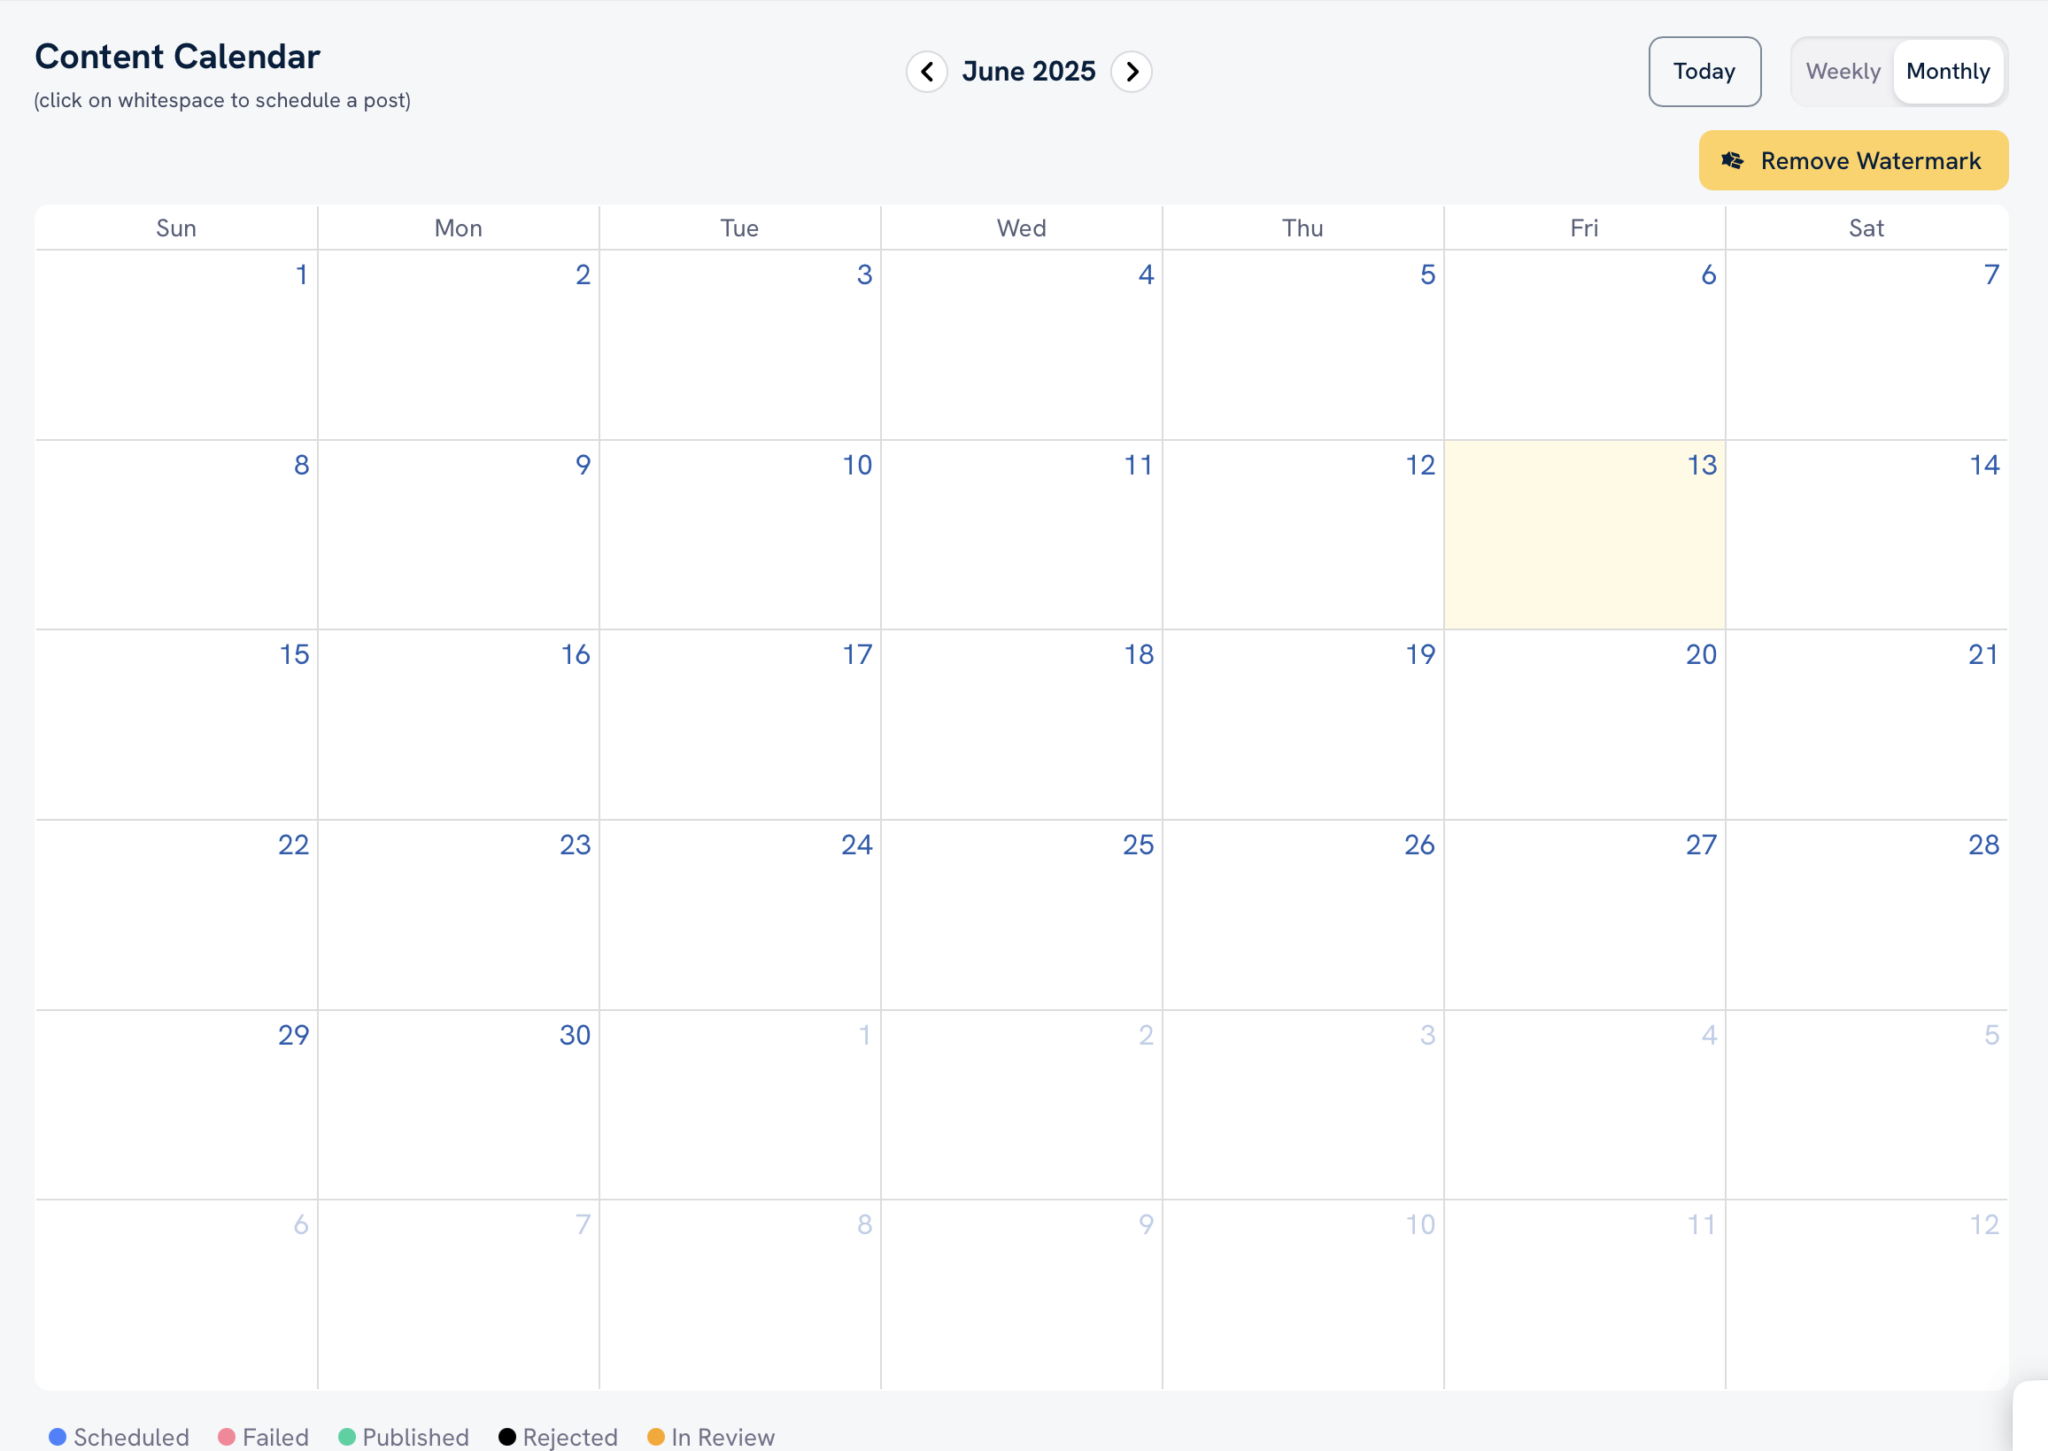Click the green Published status dot
The width and height of the screenshot is (2048, 1451).
coord(347,1437)
